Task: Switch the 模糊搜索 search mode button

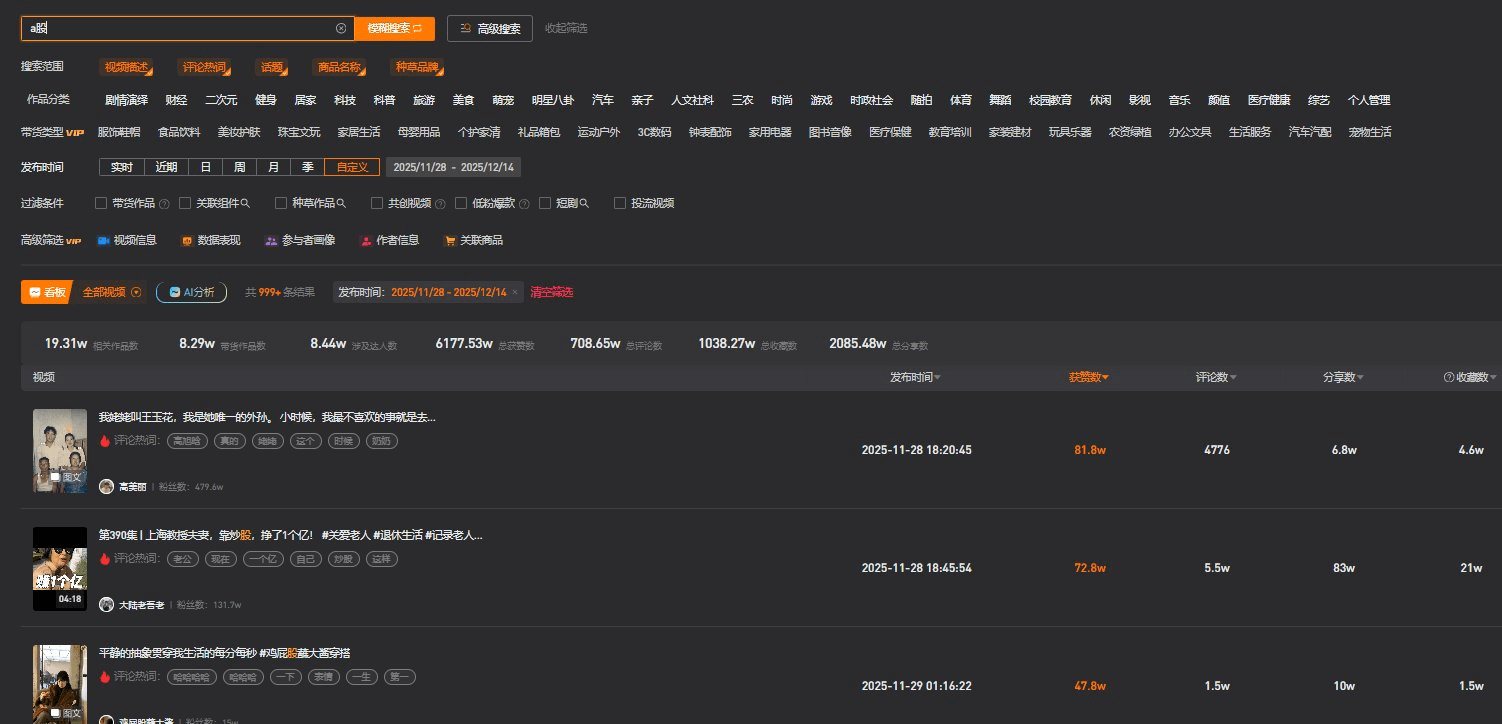Action: click(395, 28)
